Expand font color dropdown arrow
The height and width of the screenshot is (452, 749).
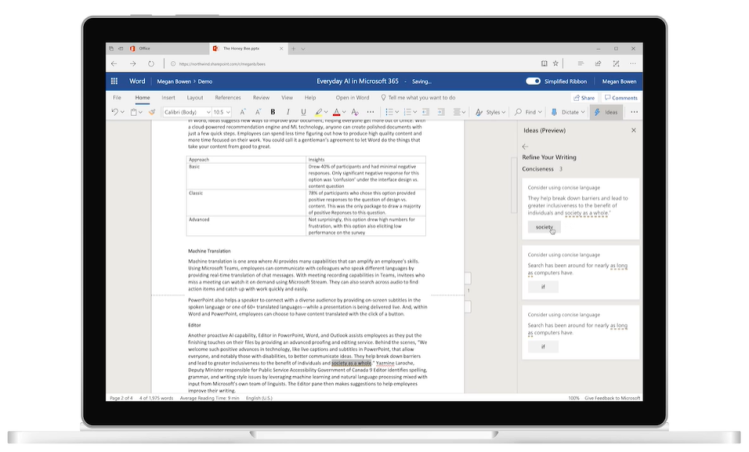click(344, 112)
